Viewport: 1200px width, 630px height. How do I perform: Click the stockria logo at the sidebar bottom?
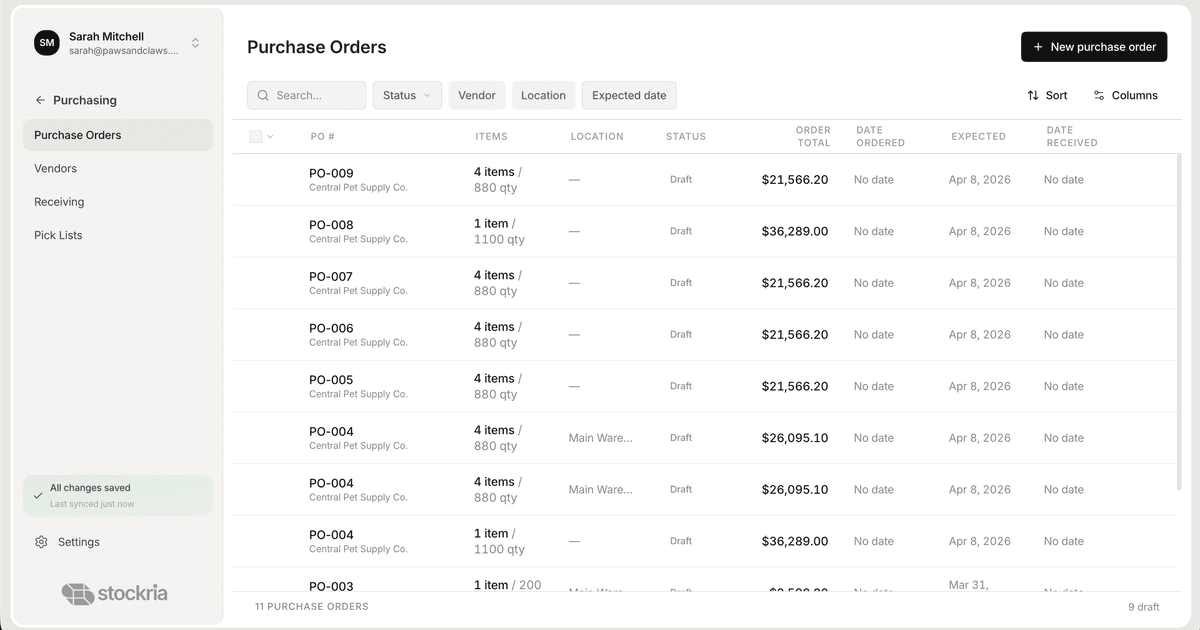114,592
